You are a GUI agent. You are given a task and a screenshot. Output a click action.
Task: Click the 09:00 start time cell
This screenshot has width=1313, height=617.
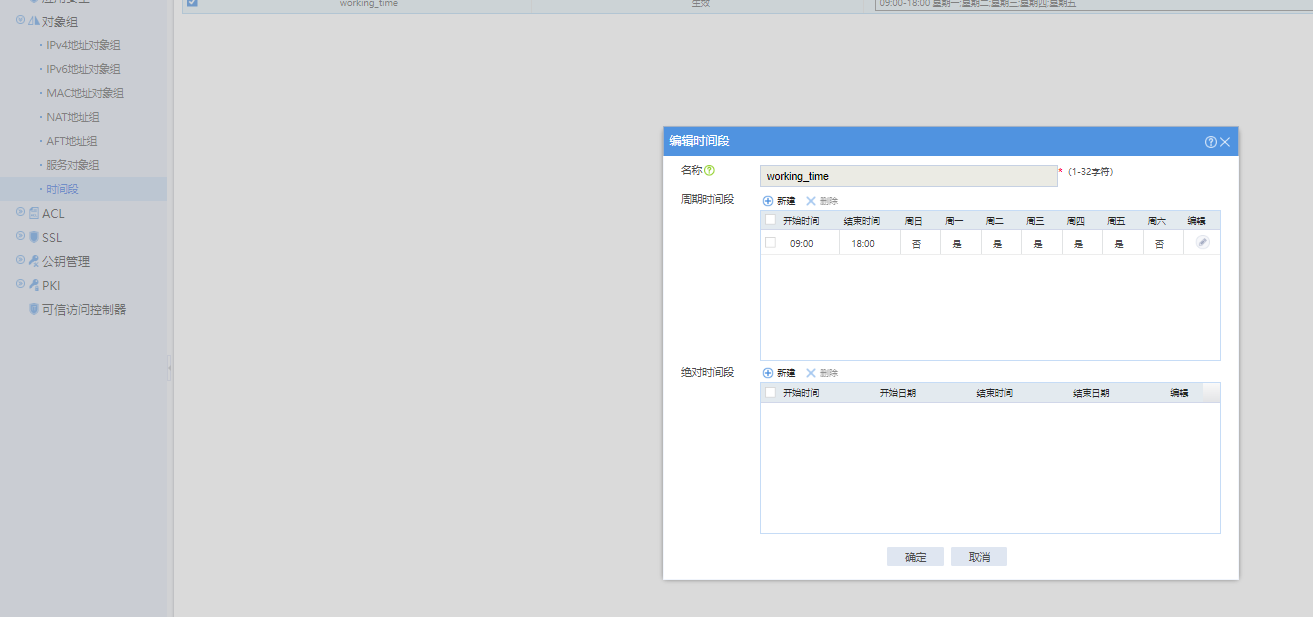801,243
